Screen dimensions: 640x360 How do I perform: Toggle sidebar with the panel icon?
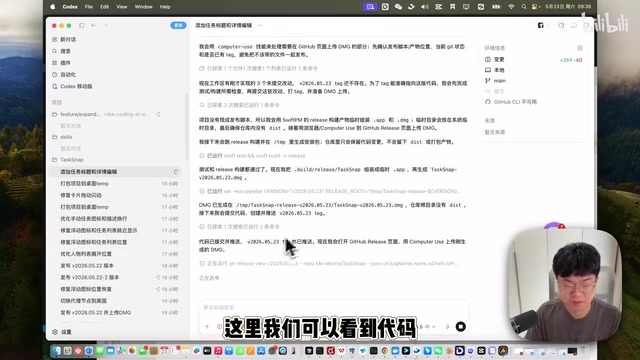tap(82, 25)
